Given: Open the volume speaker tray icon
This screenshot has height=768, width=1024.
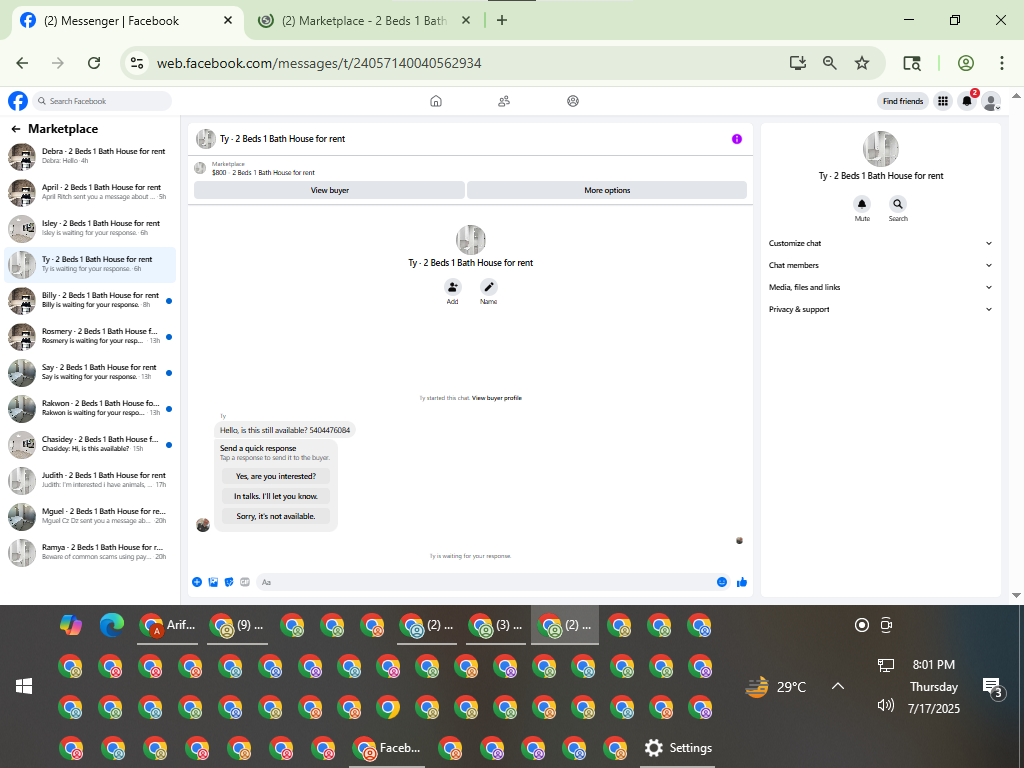Looking at the screenshot, I should [x=886, y=705].
